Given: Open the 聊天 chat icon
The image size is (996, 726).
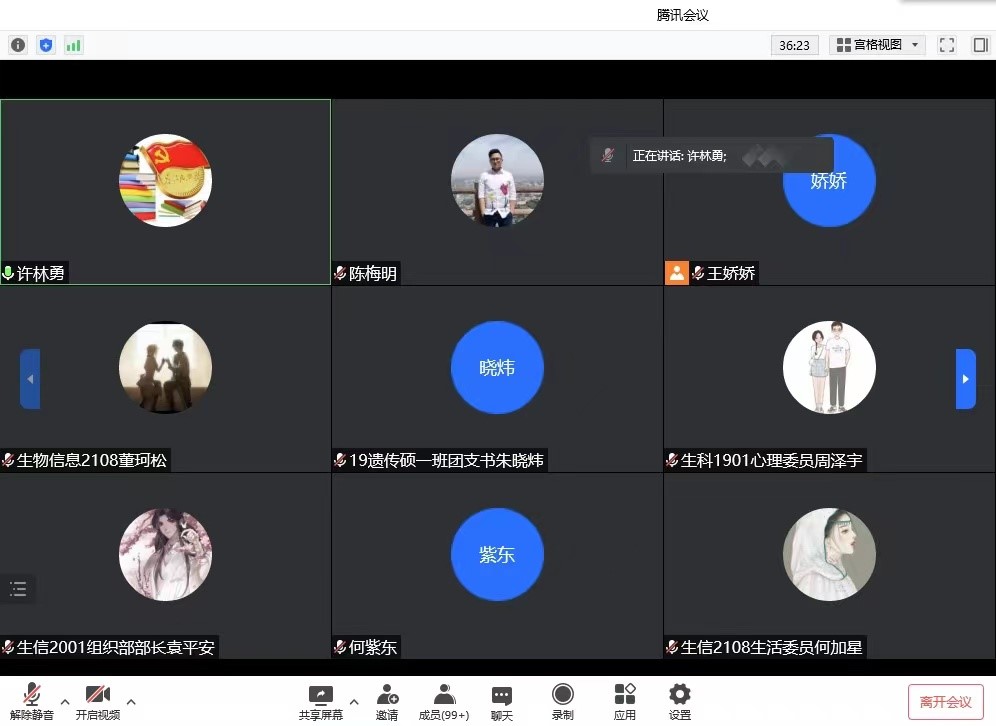Looking at the screenshot, I should (x=502, y=701).
